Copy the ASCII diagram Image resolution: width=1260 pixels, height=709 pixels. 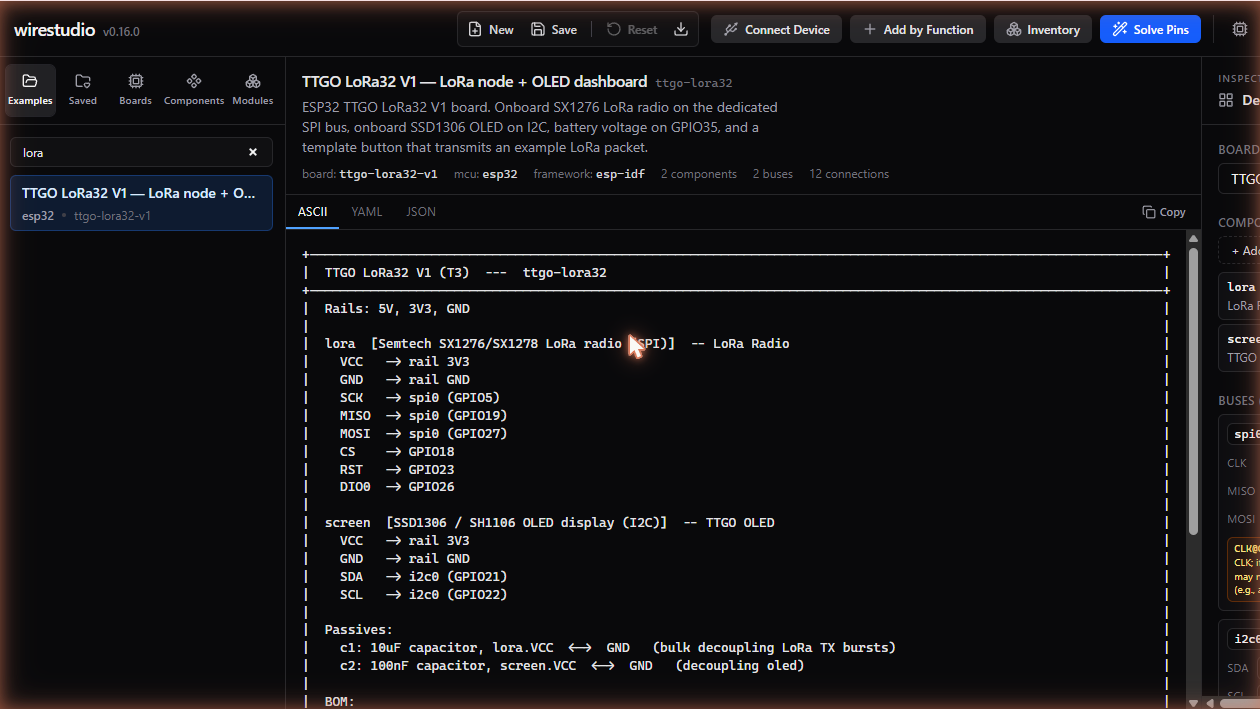tap(1164, 212)
